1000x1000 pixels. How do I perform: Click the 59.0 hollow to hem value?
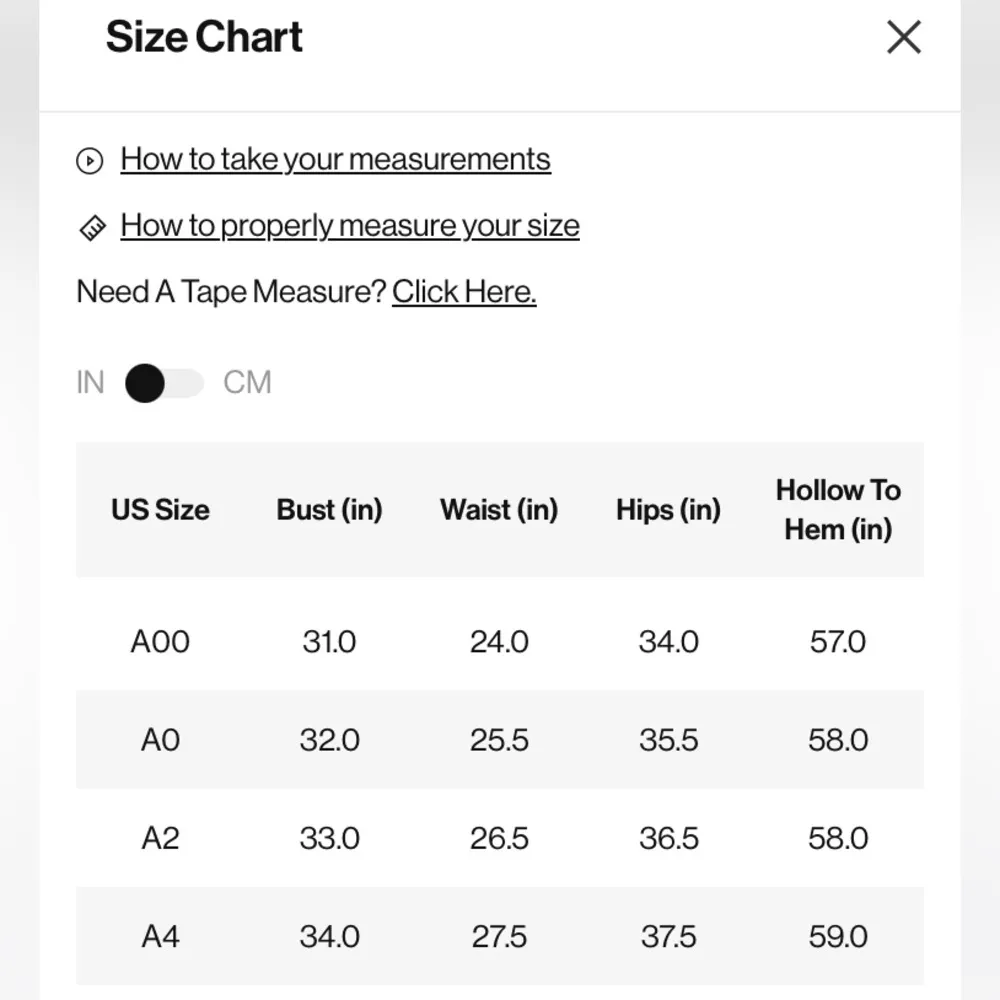pos(838,937)
